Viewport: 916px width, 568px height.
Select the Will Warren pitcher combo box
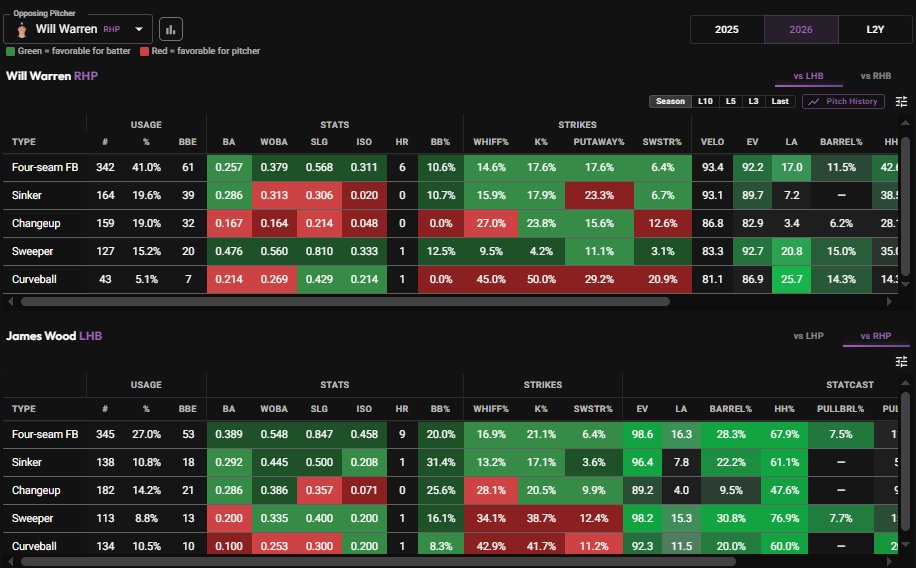coord(78,29)
